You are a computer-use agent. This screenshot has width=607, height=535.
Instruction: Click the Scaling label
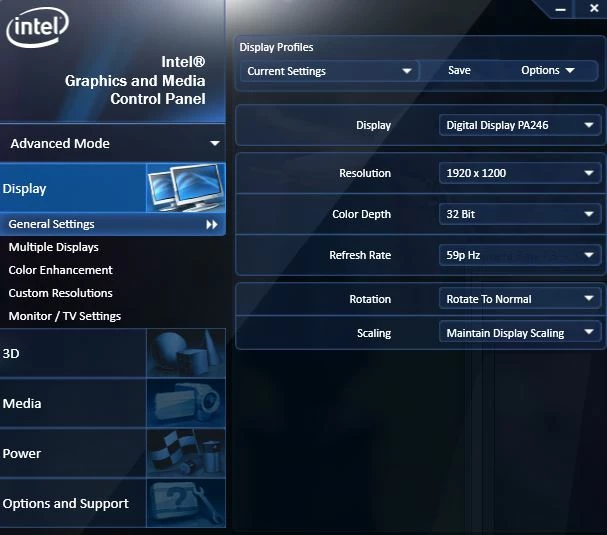[x=374, y=333]
